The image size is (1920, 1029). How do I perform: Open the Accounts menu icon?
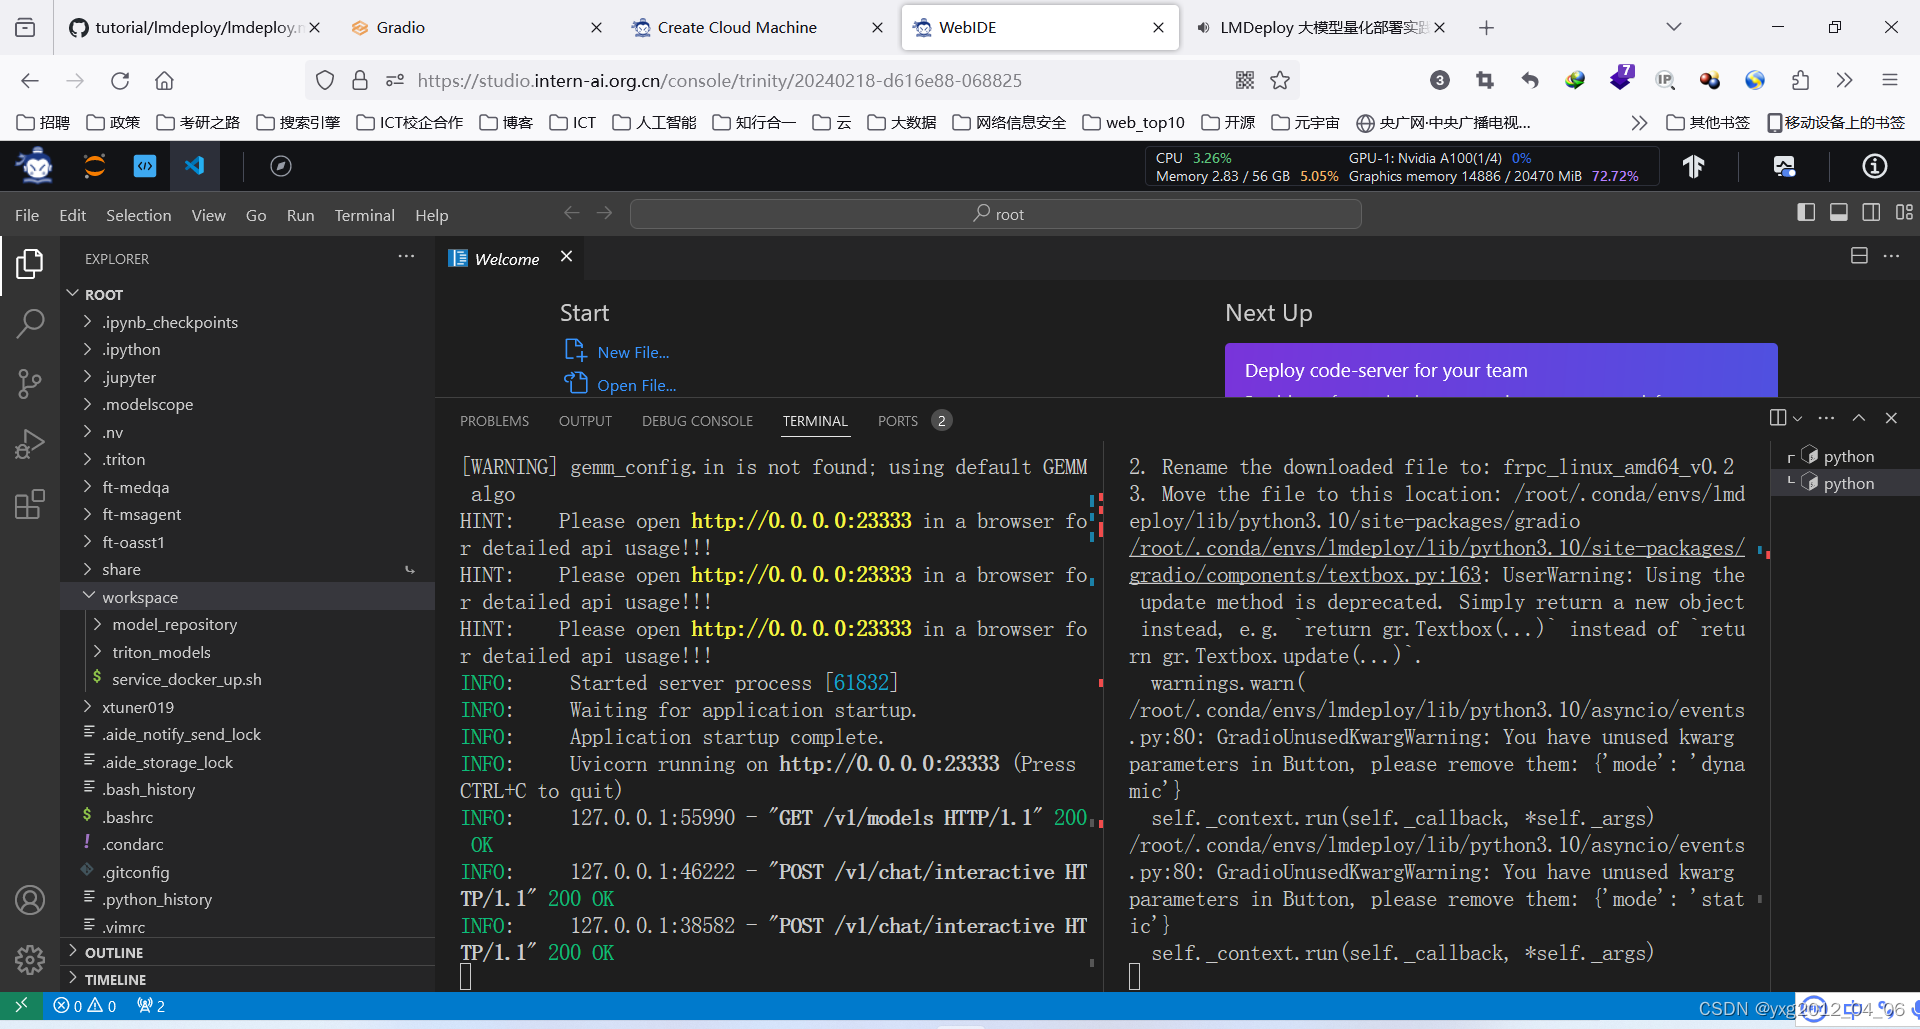[30, 900]
